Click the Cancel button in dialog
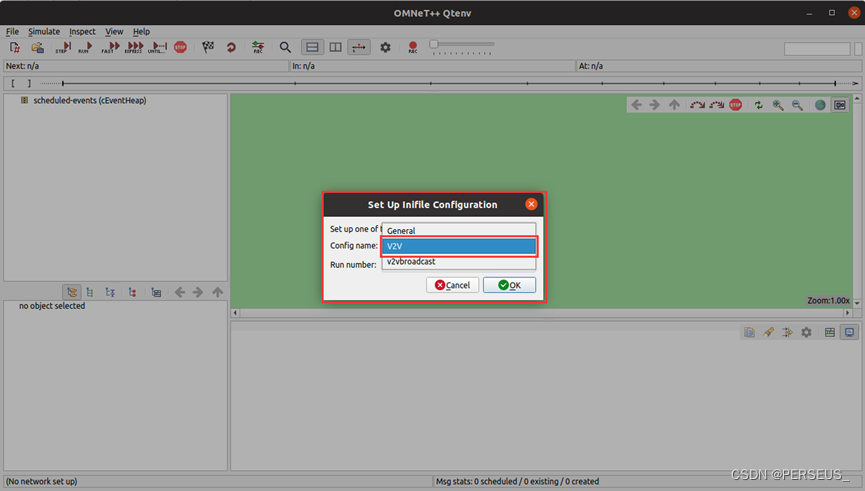Image resolution: width=865 pixels, height=491 pixels. (x=452, y=285)
